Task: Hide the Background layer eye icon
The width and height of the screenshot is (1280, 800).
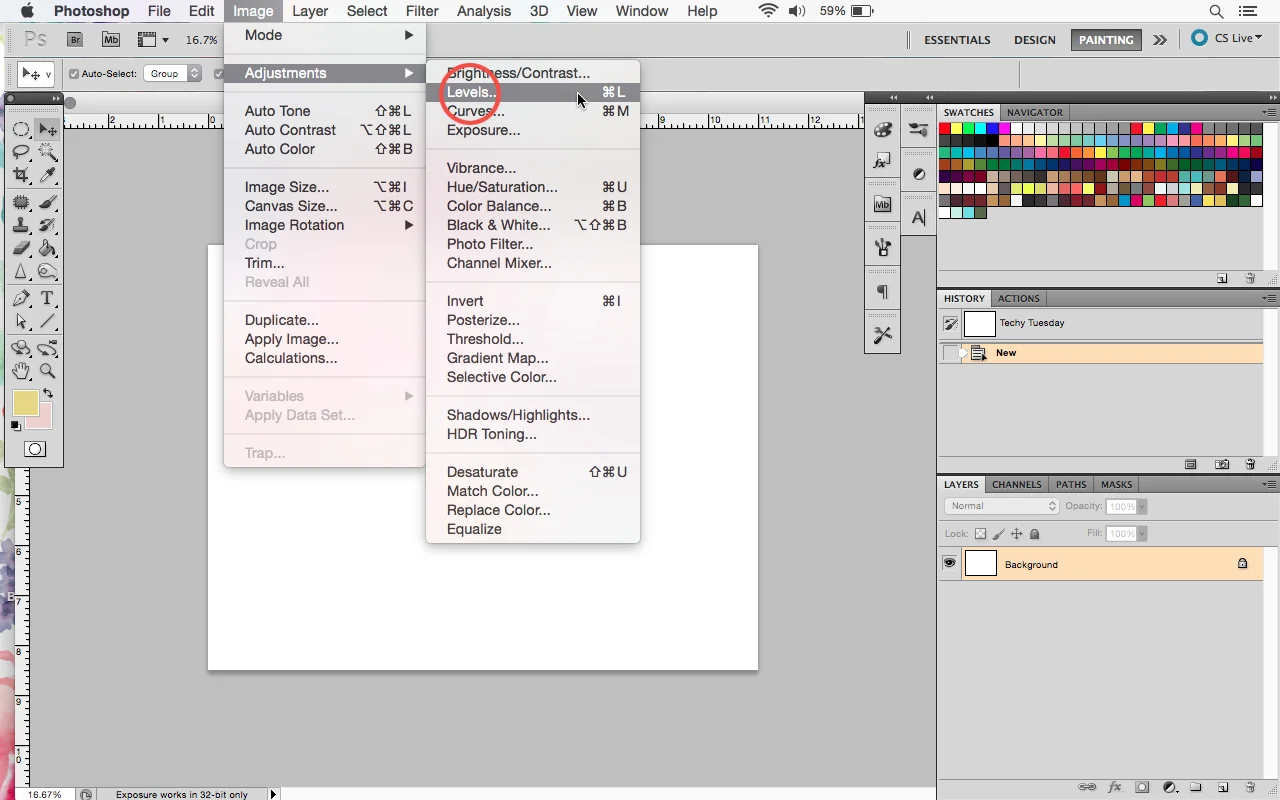Action: pos(949,564)
